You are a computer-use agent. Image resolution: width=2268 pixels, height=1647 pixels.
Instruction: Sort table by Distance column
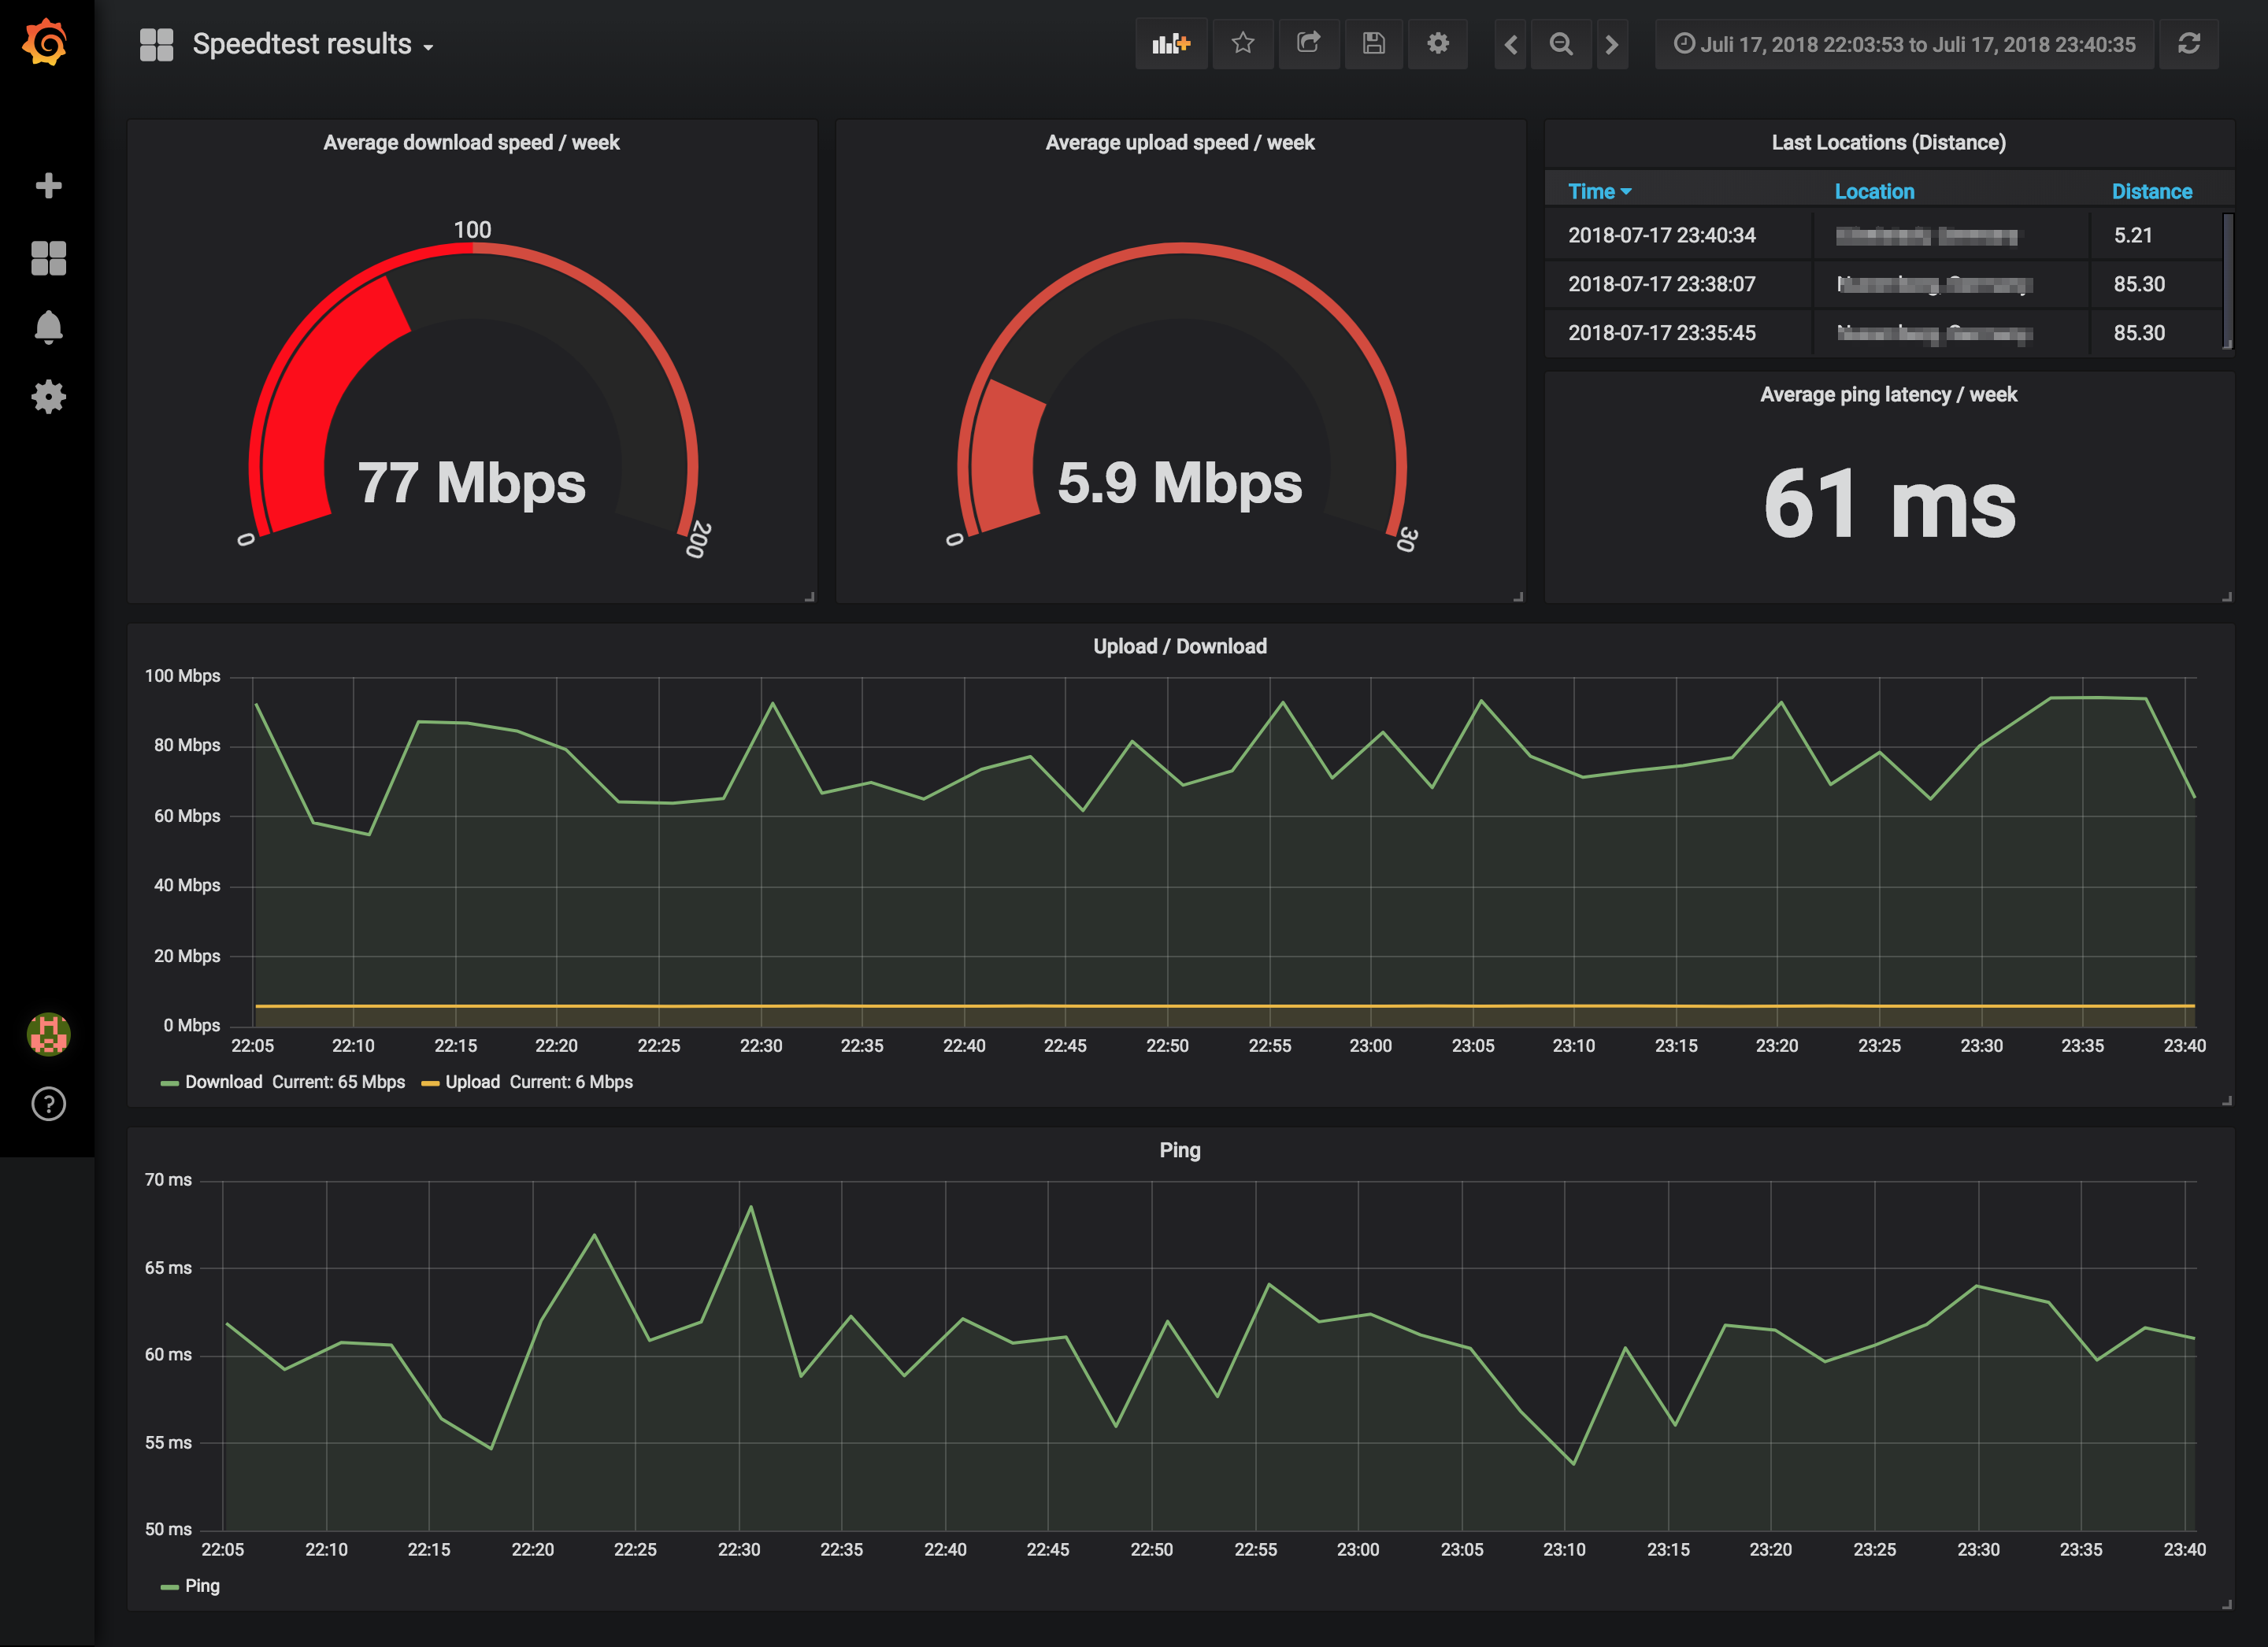click(x=2151, y=191)
